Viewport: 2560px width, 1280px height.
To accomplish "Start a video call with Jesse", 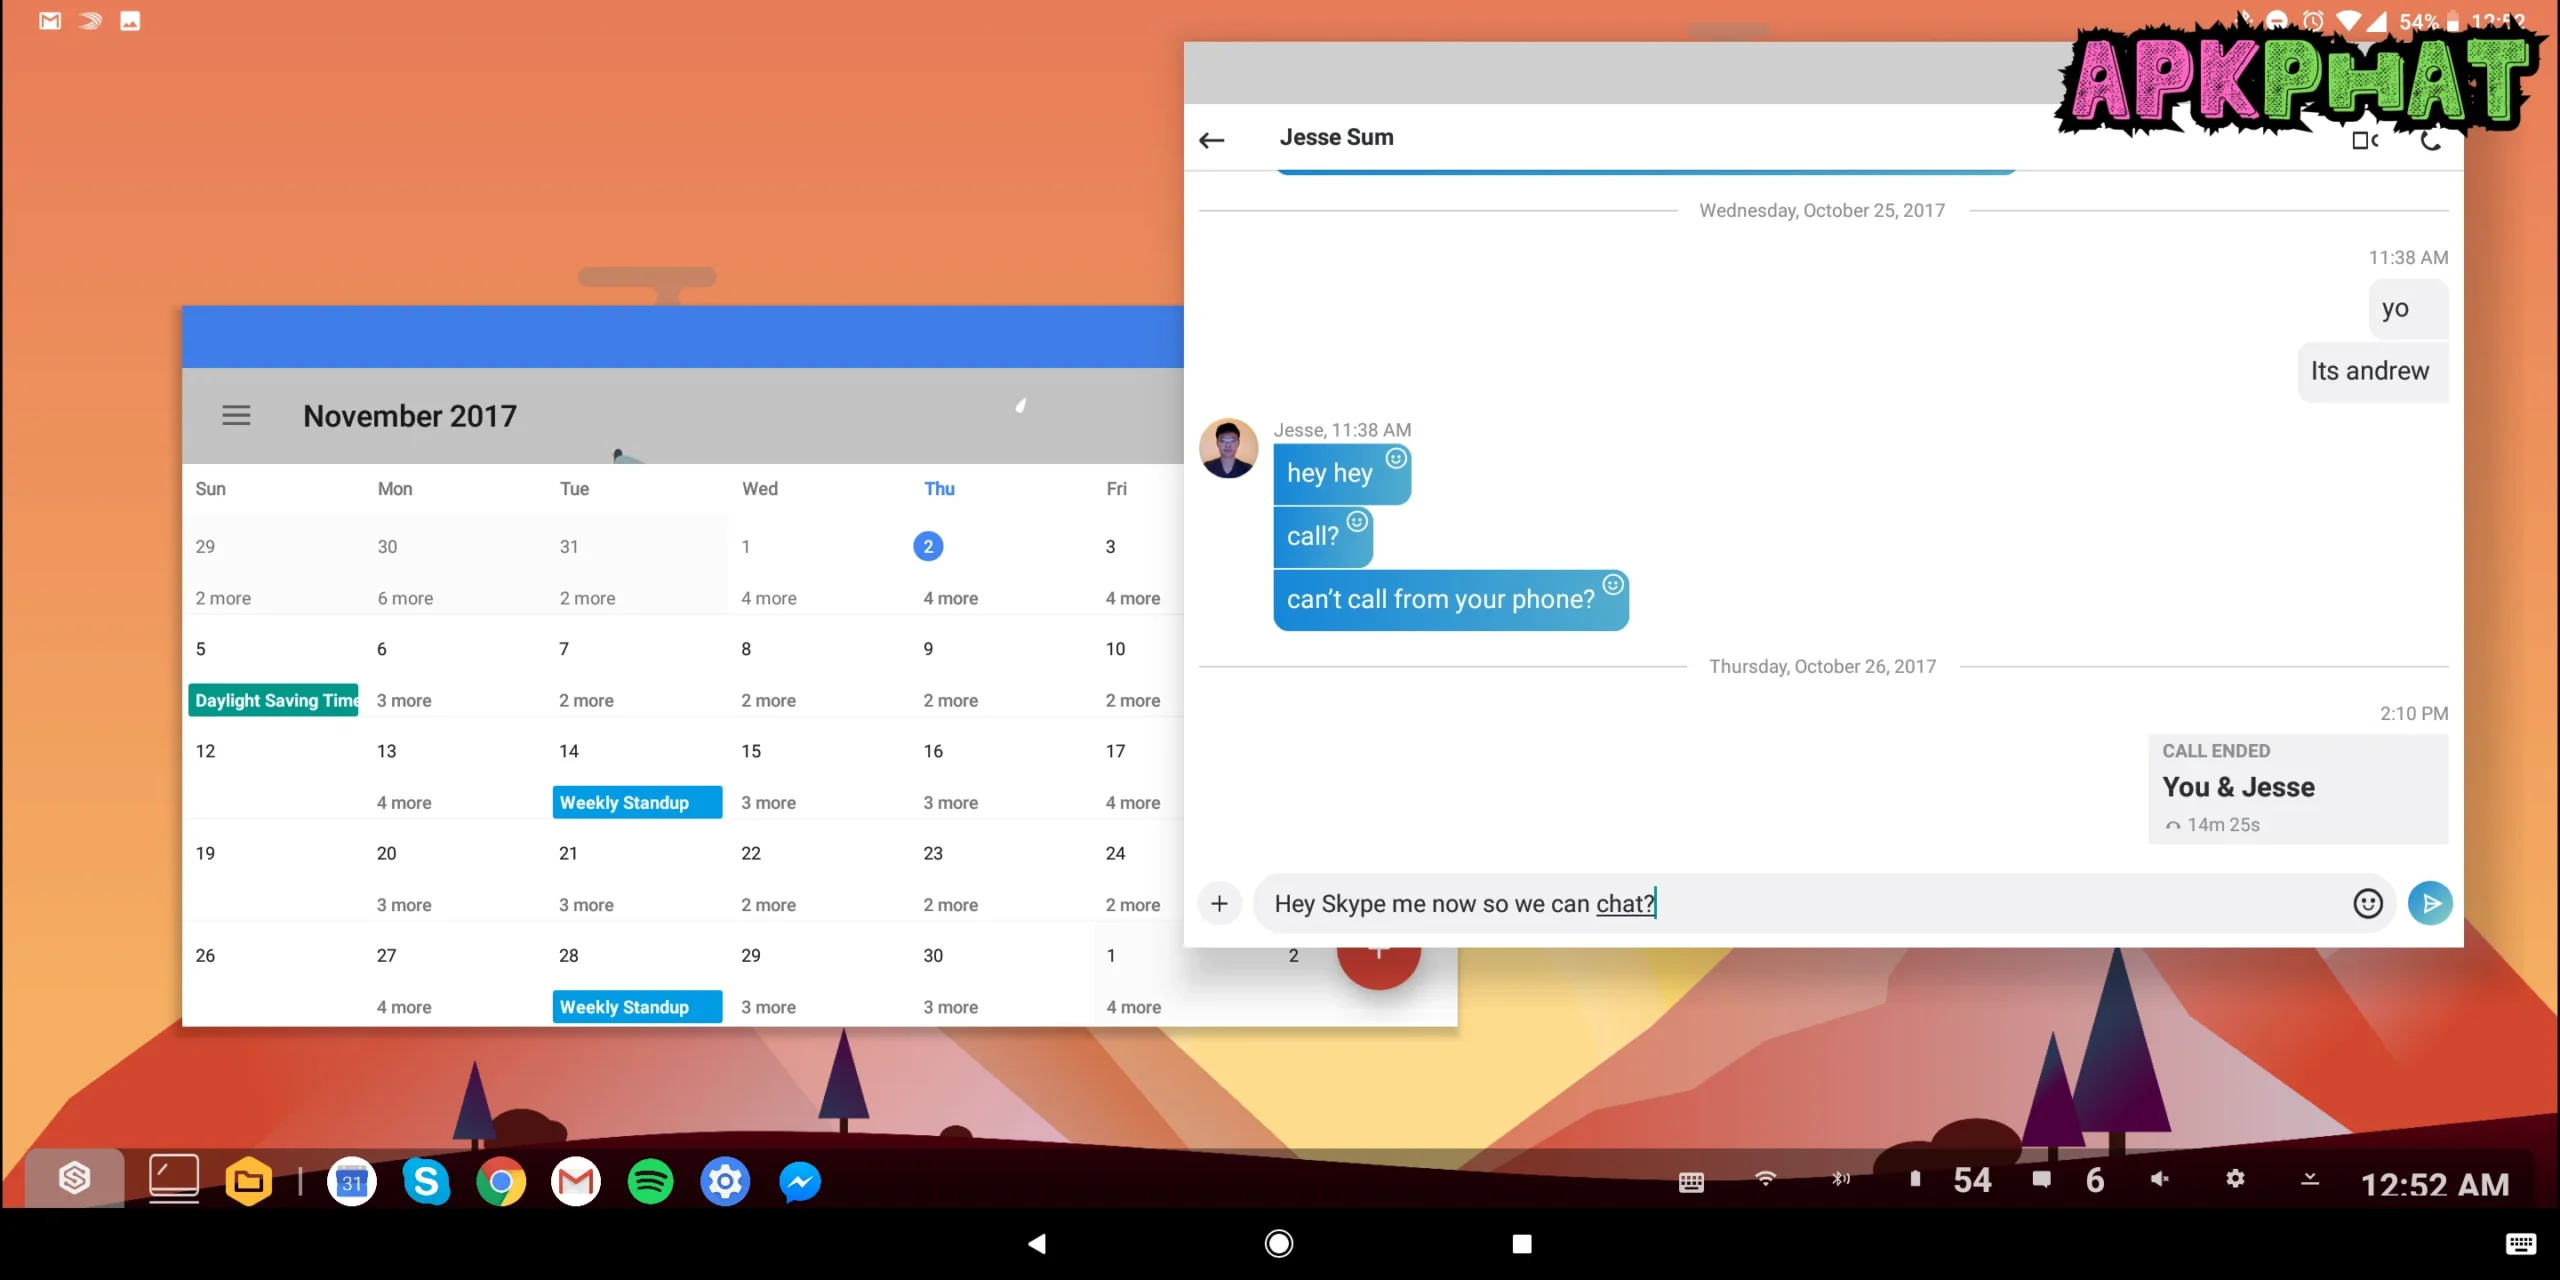I will [x=2364, y=141].
